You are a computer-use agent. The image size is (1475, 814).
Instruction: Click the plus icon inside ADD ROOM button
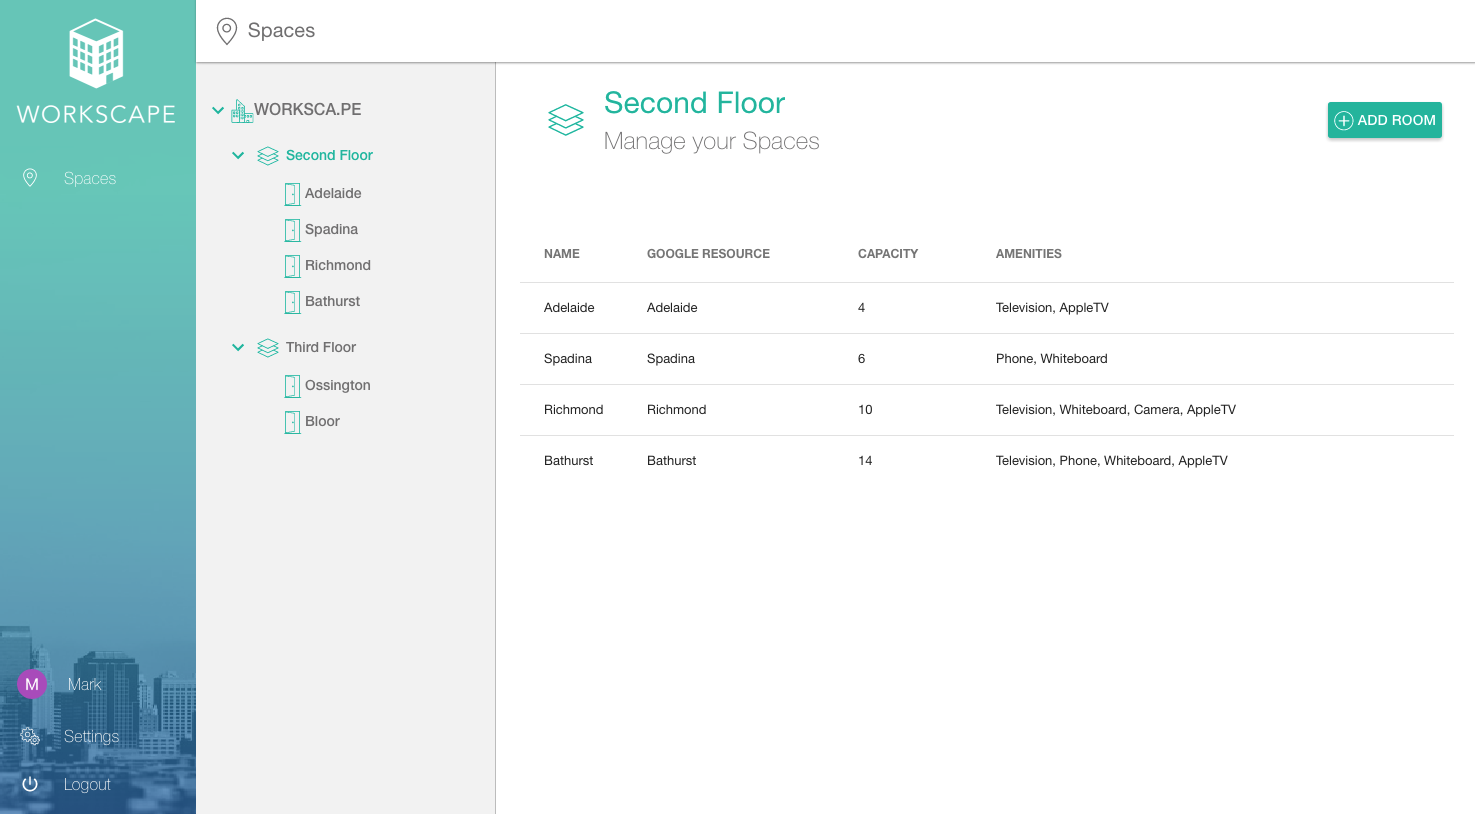[x=1343, y=120]
